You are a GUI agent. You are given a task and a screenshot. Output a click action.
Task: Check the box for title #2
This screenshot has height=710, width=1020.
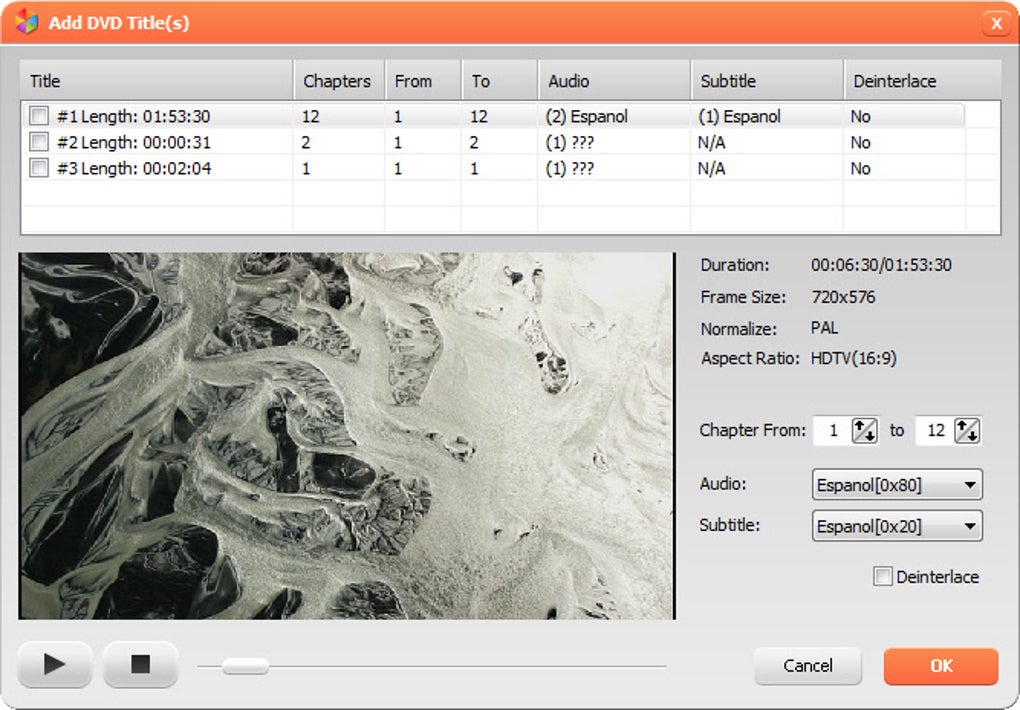[39, 142]
